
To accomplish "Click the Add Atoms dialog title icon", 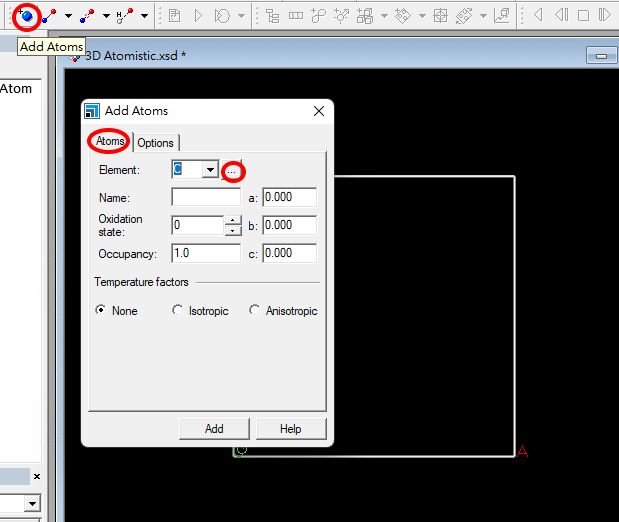I will 92,111.
